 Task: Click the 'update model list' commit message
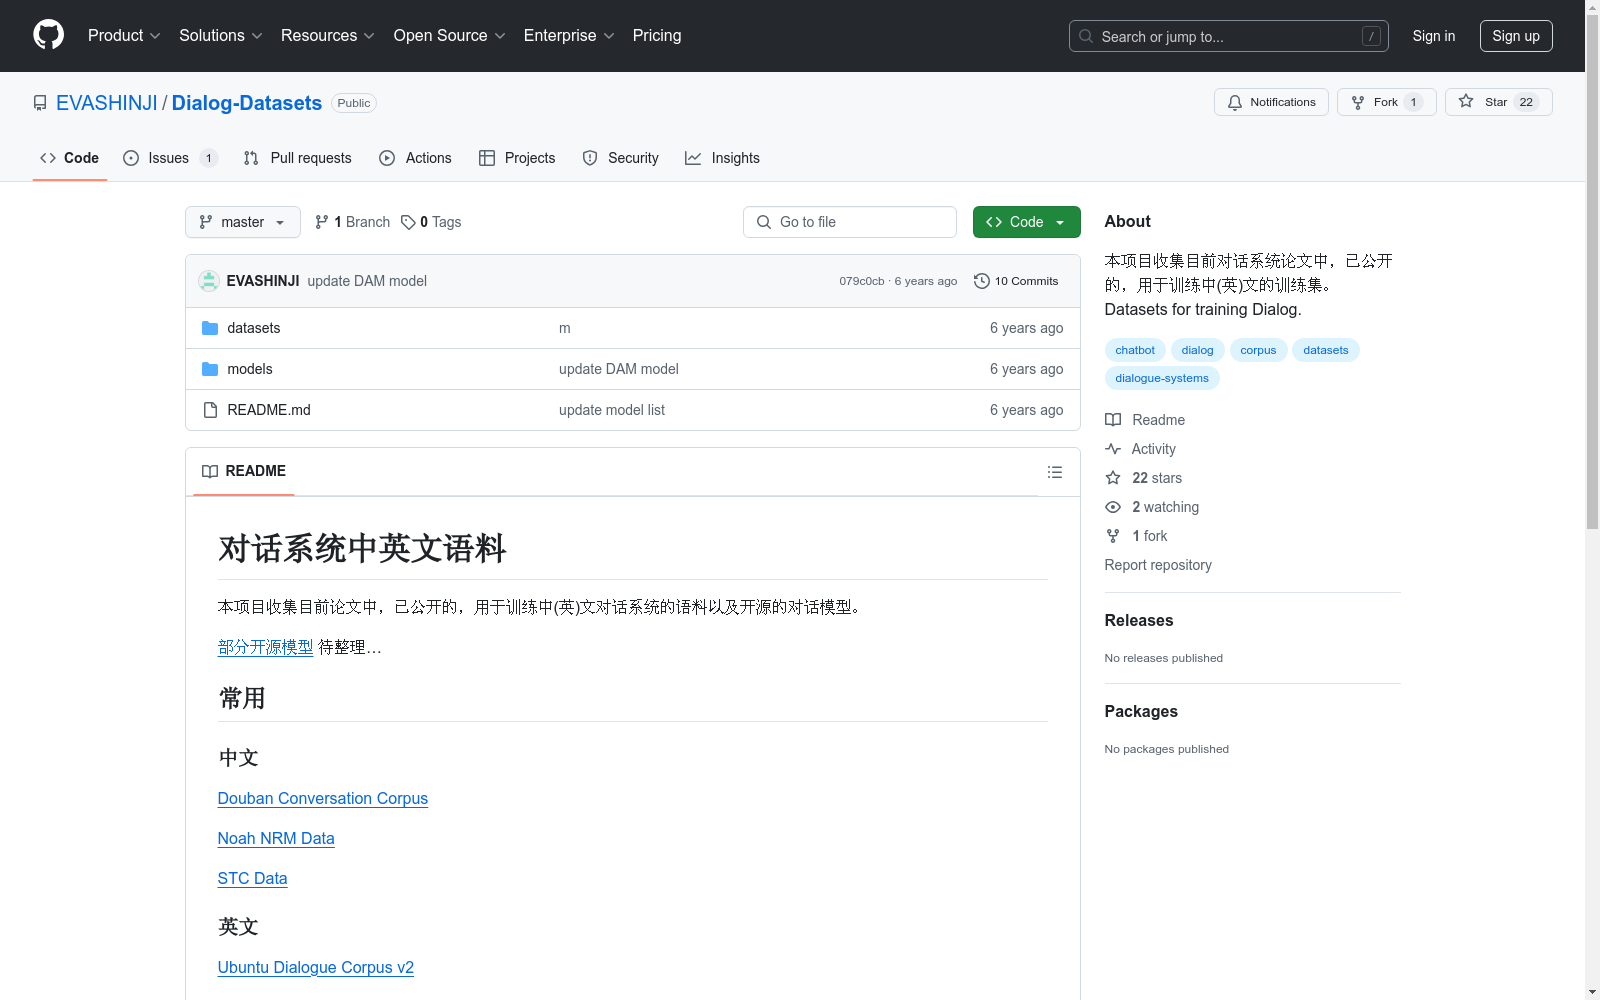[612, 410]
